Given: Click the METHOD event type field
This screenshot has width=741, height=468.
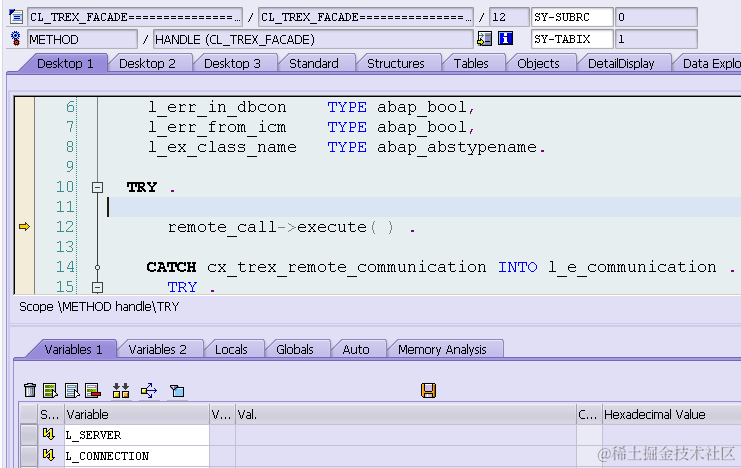Looking at the screenshot, I should 82,39.
